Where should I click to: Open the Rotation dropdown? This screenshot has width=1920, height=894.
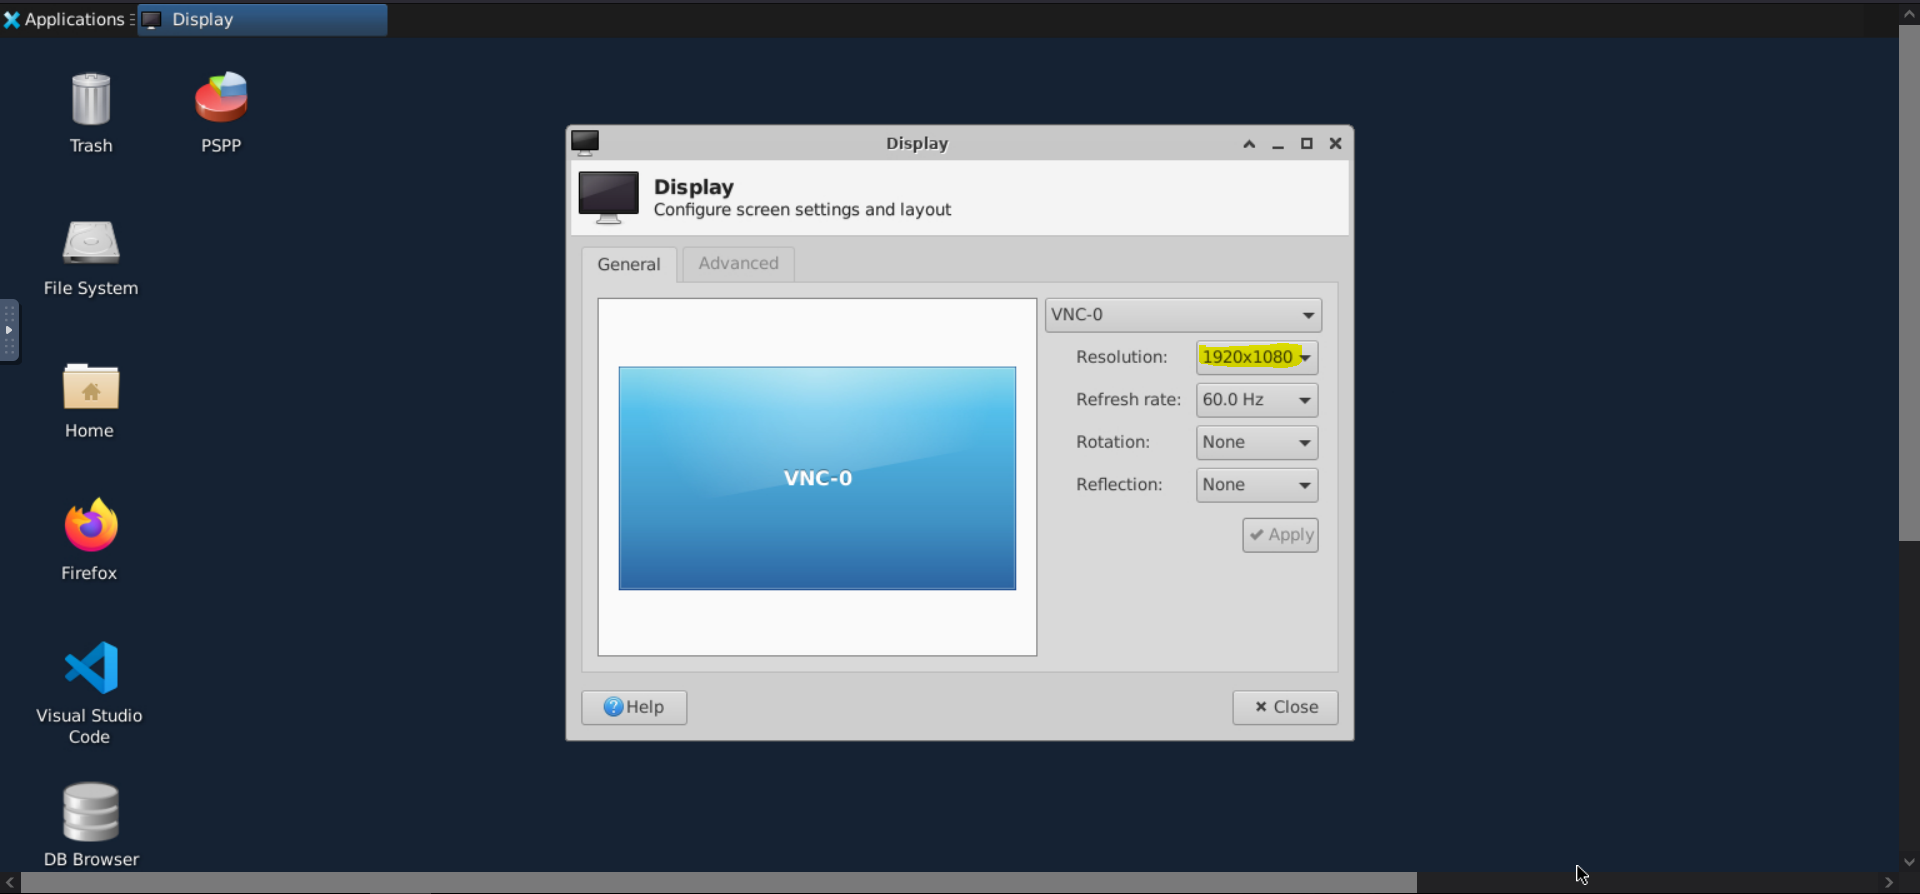click(1257, 442)
